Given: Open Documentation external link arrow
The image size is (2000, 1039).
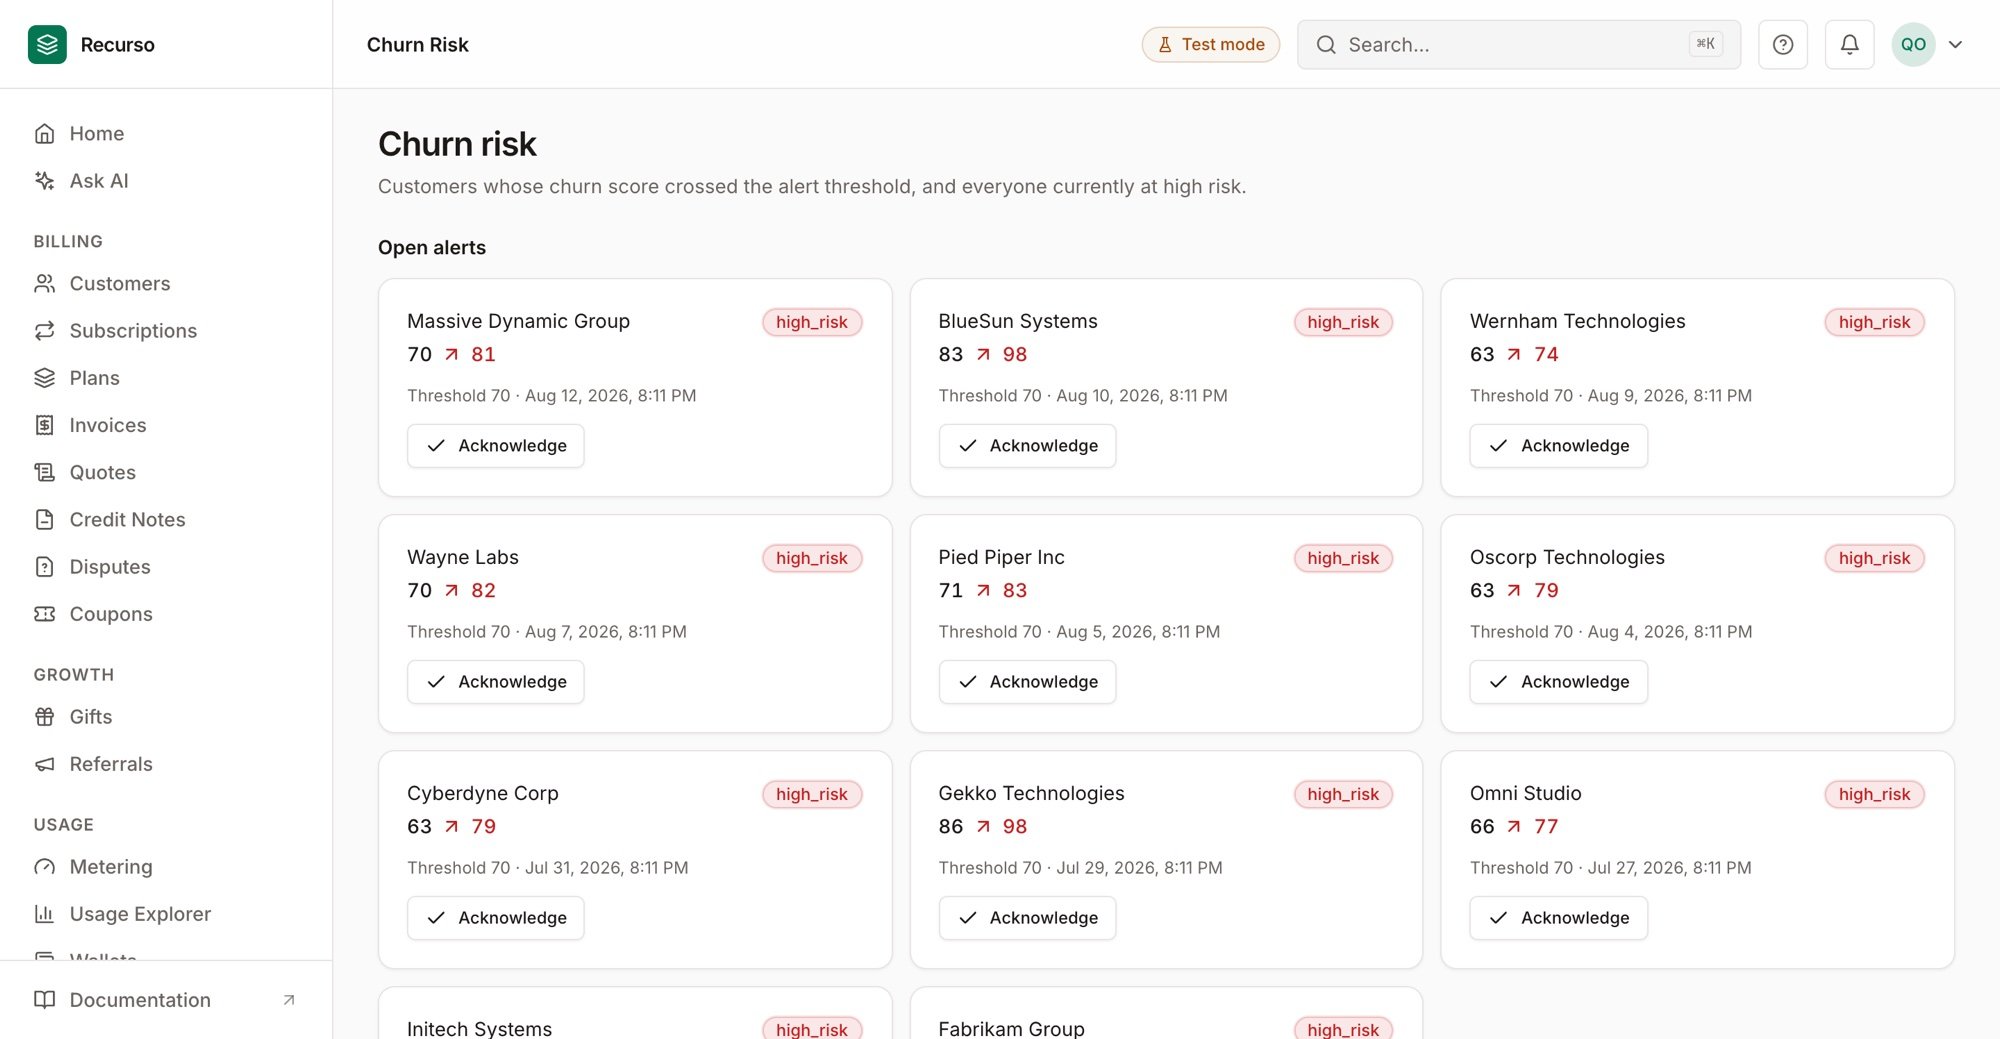Looking at the screenshot, I should [x=289, y=1000].
